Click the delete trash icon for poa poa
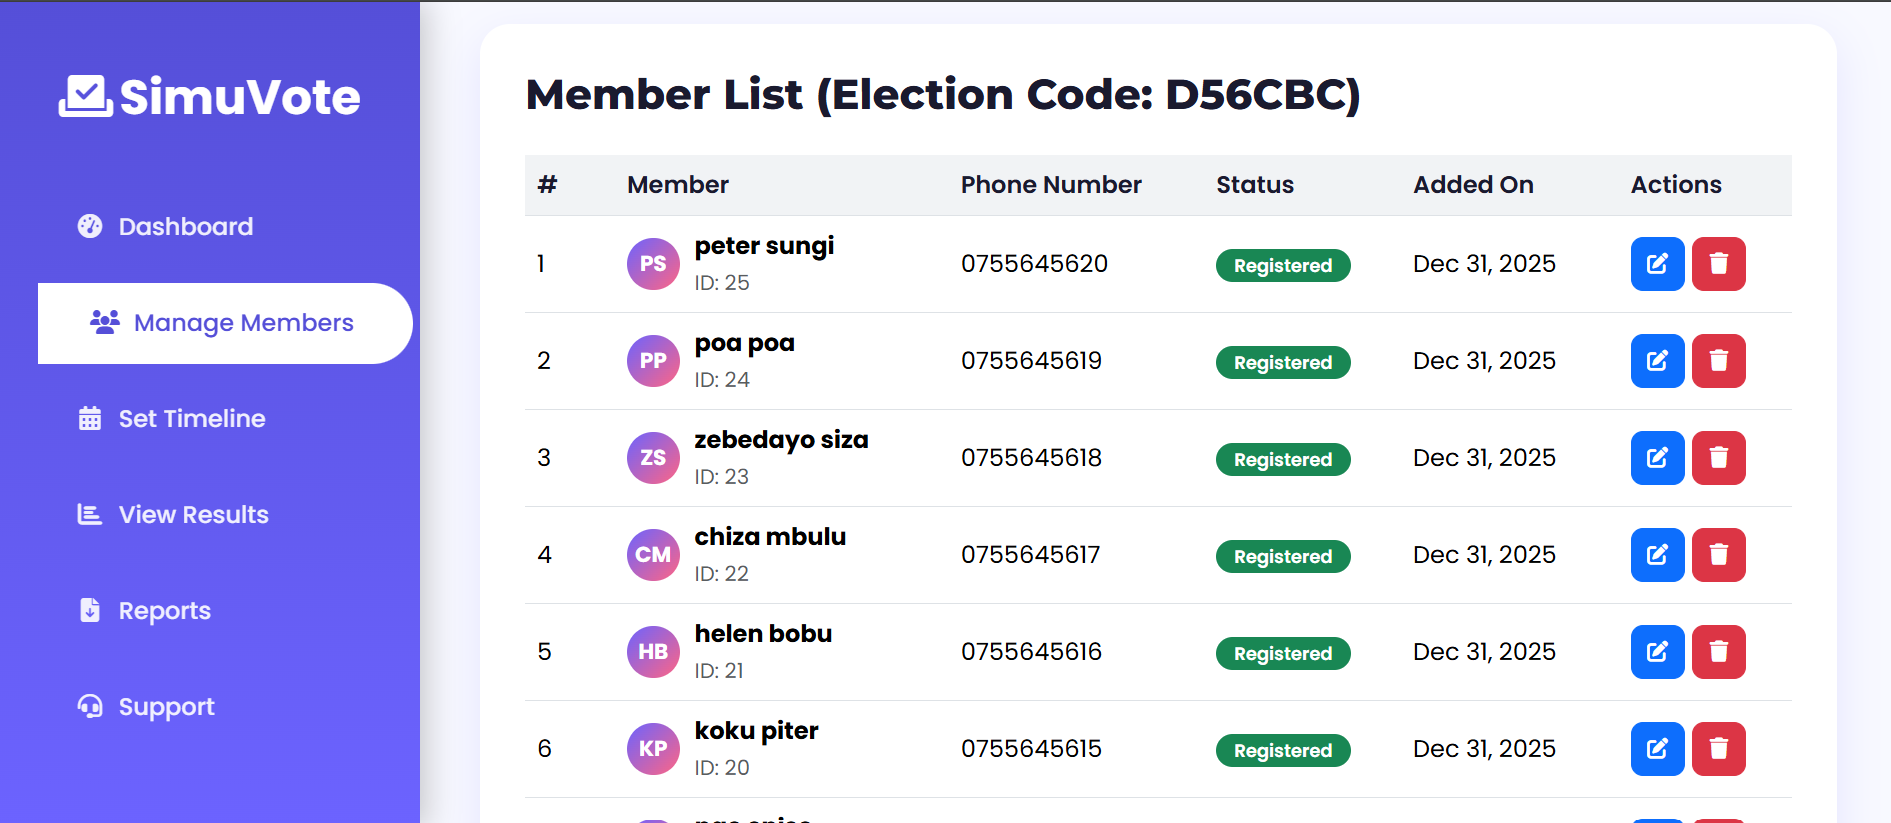 (1719, 361)
